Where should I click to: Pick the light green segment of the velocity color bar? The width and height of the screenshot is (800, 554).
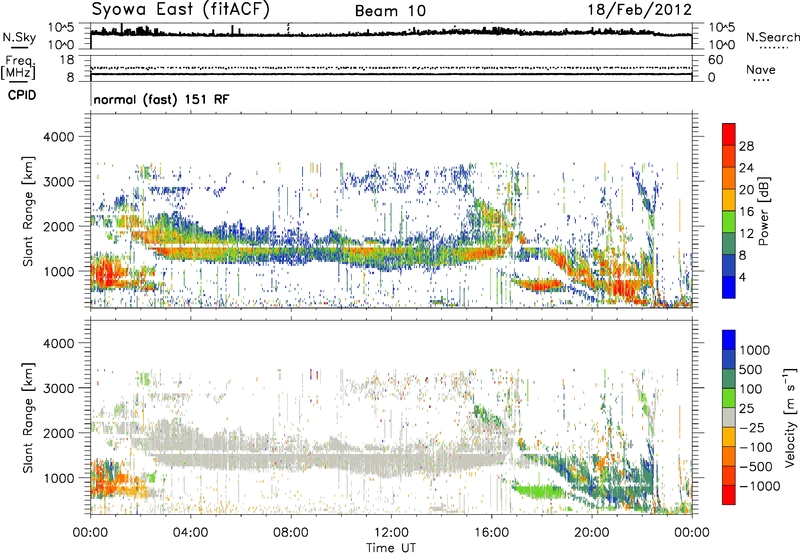[x=729, y=398]
